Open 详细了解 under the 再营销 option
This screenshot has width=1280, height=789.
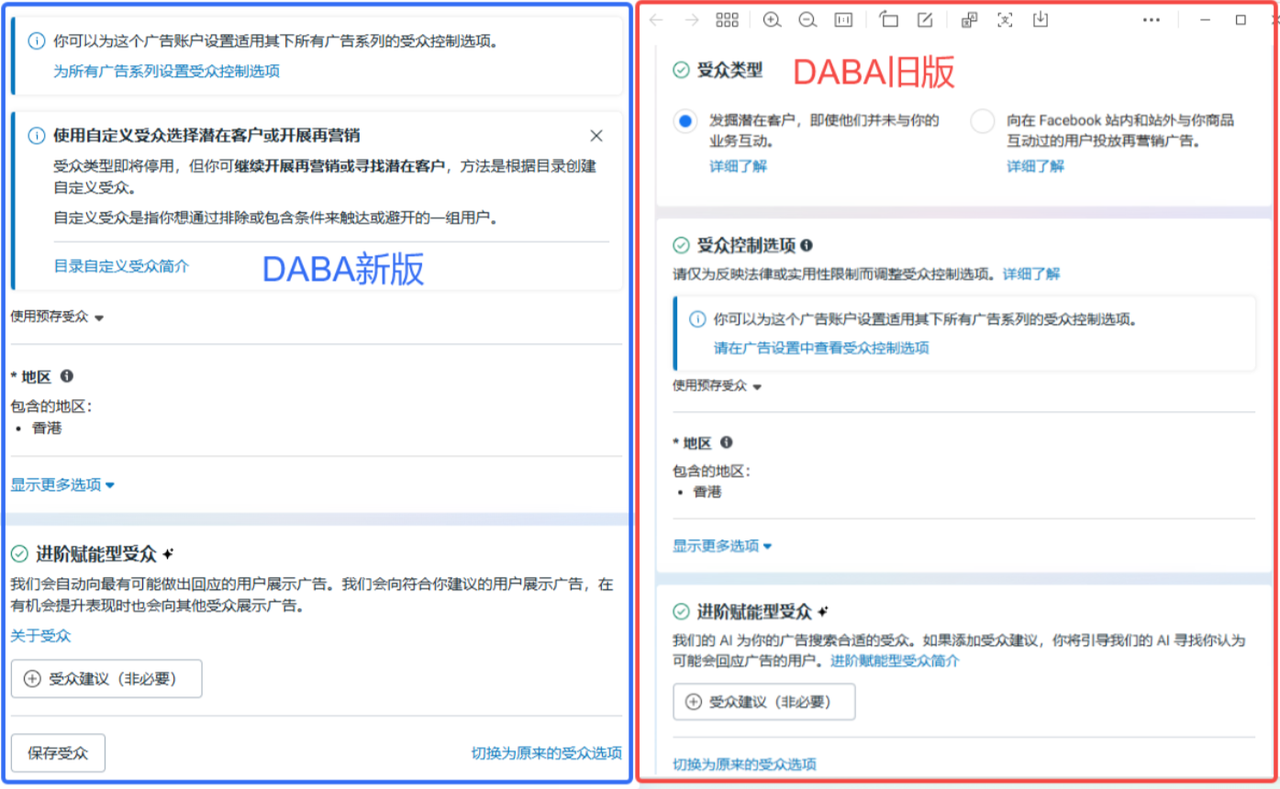(1036, 166)
